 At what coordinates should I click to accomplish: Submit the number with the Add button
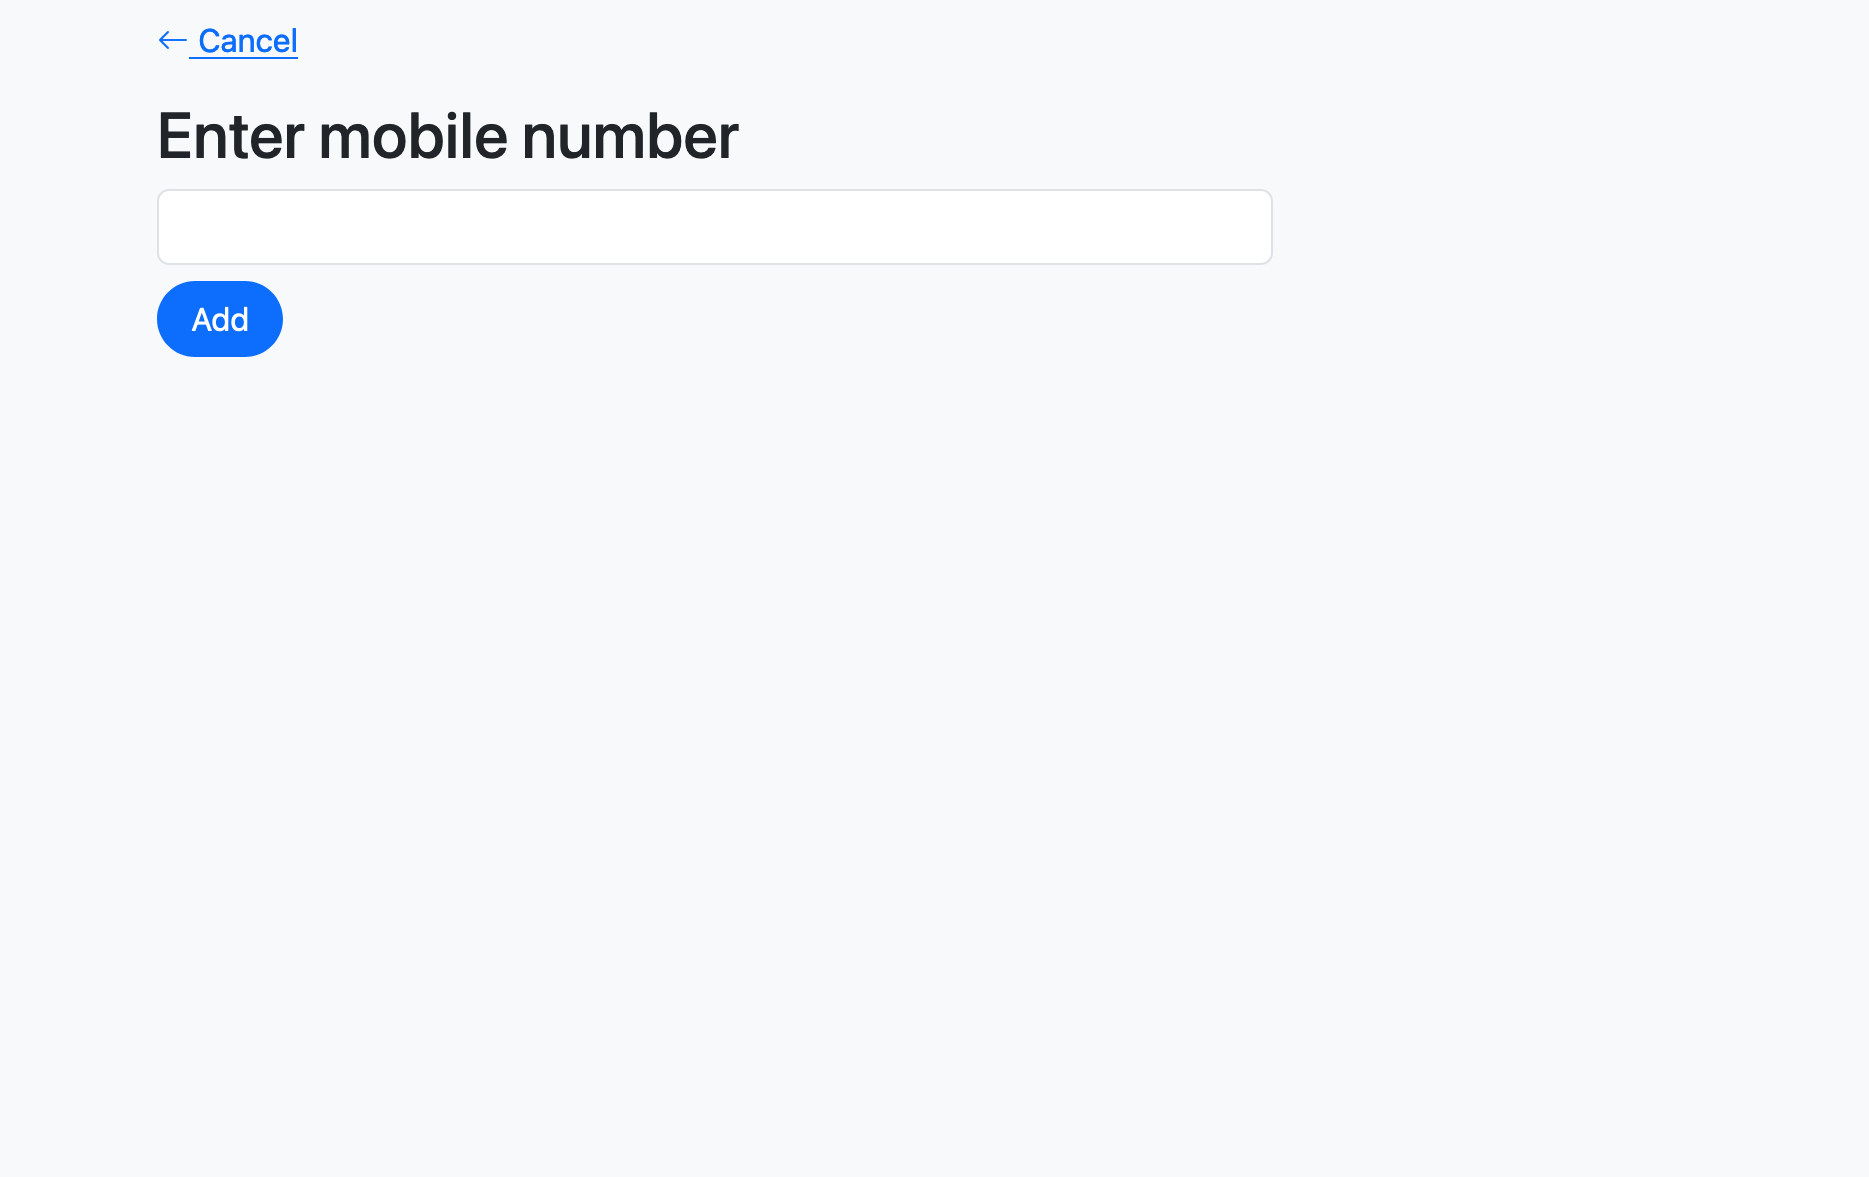click(x=220, y=319)
